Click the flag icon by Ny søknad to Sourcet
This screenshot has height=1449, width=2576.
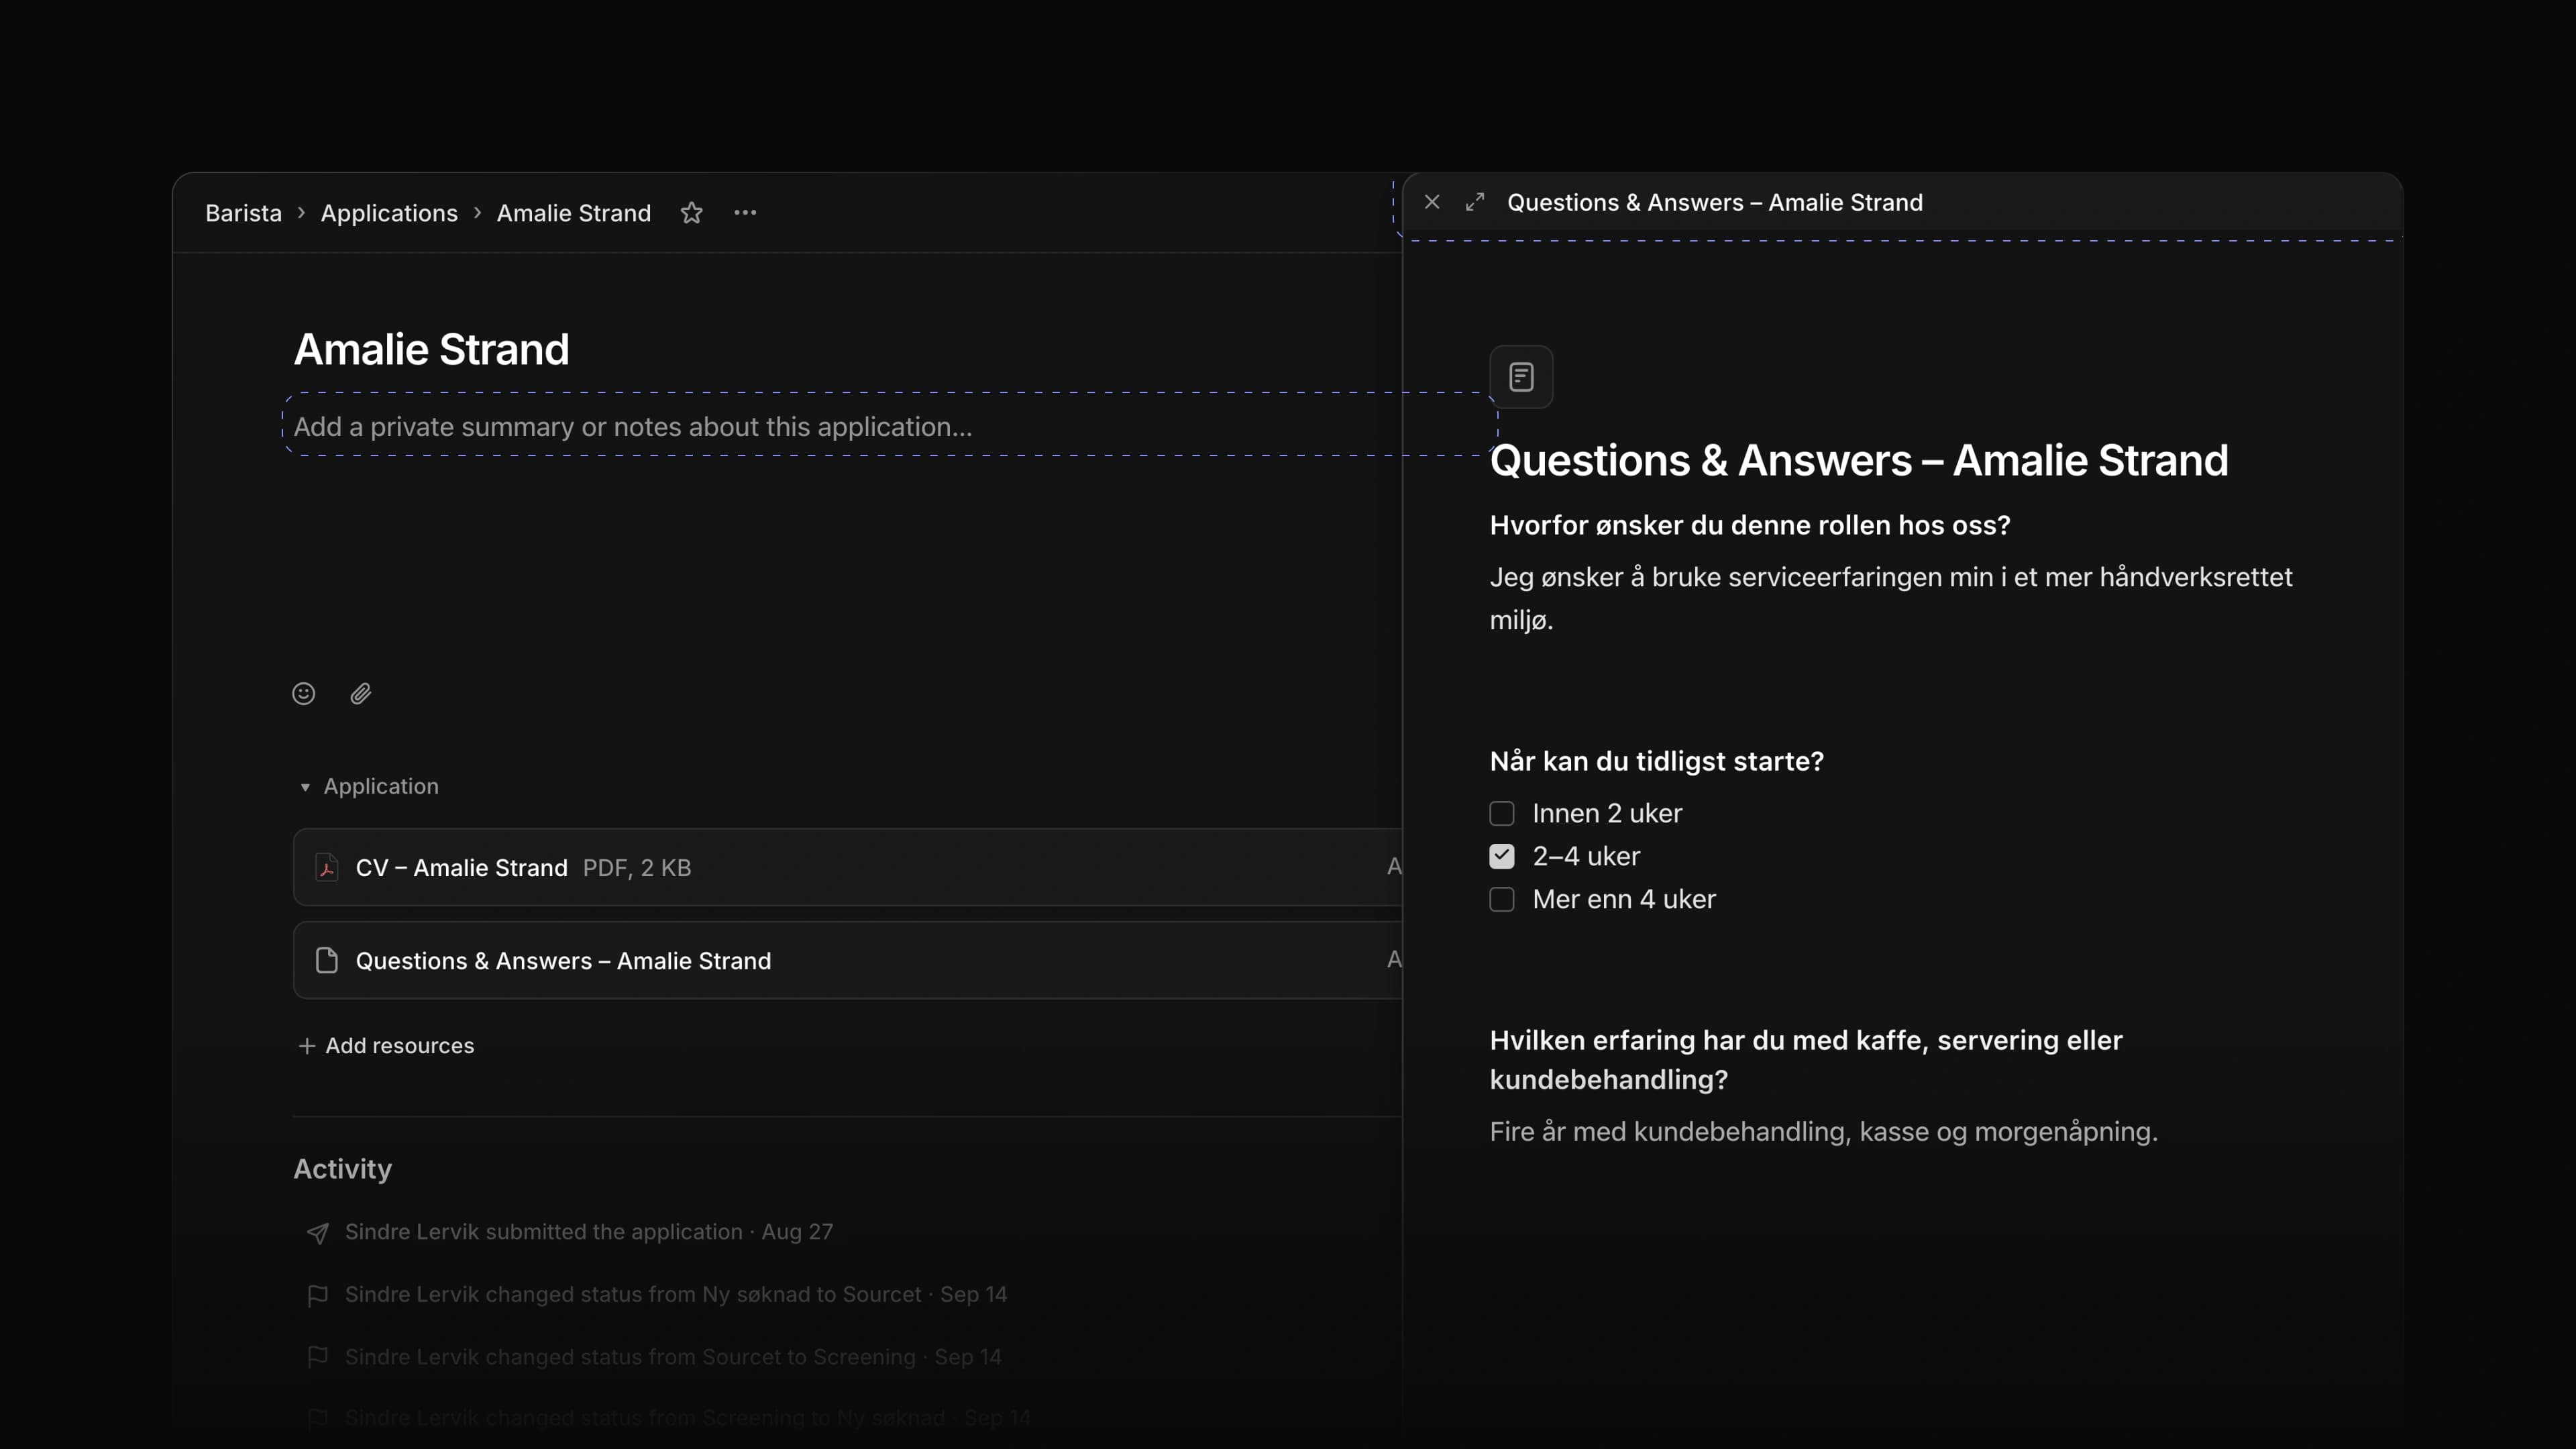pos(317,1295)
